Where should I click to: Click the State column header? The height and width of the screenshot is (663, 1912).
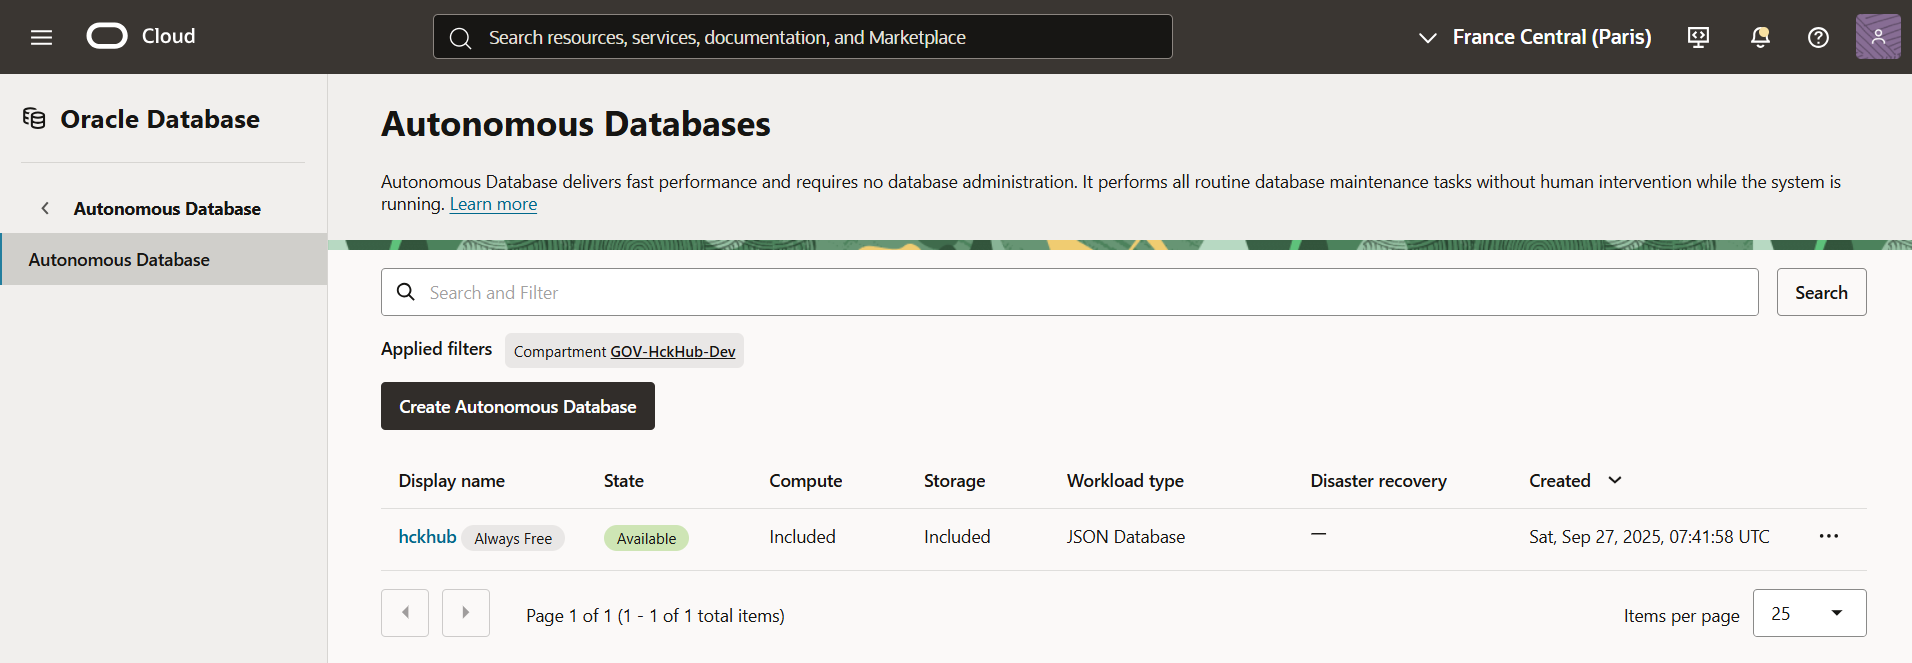point(624,481)
